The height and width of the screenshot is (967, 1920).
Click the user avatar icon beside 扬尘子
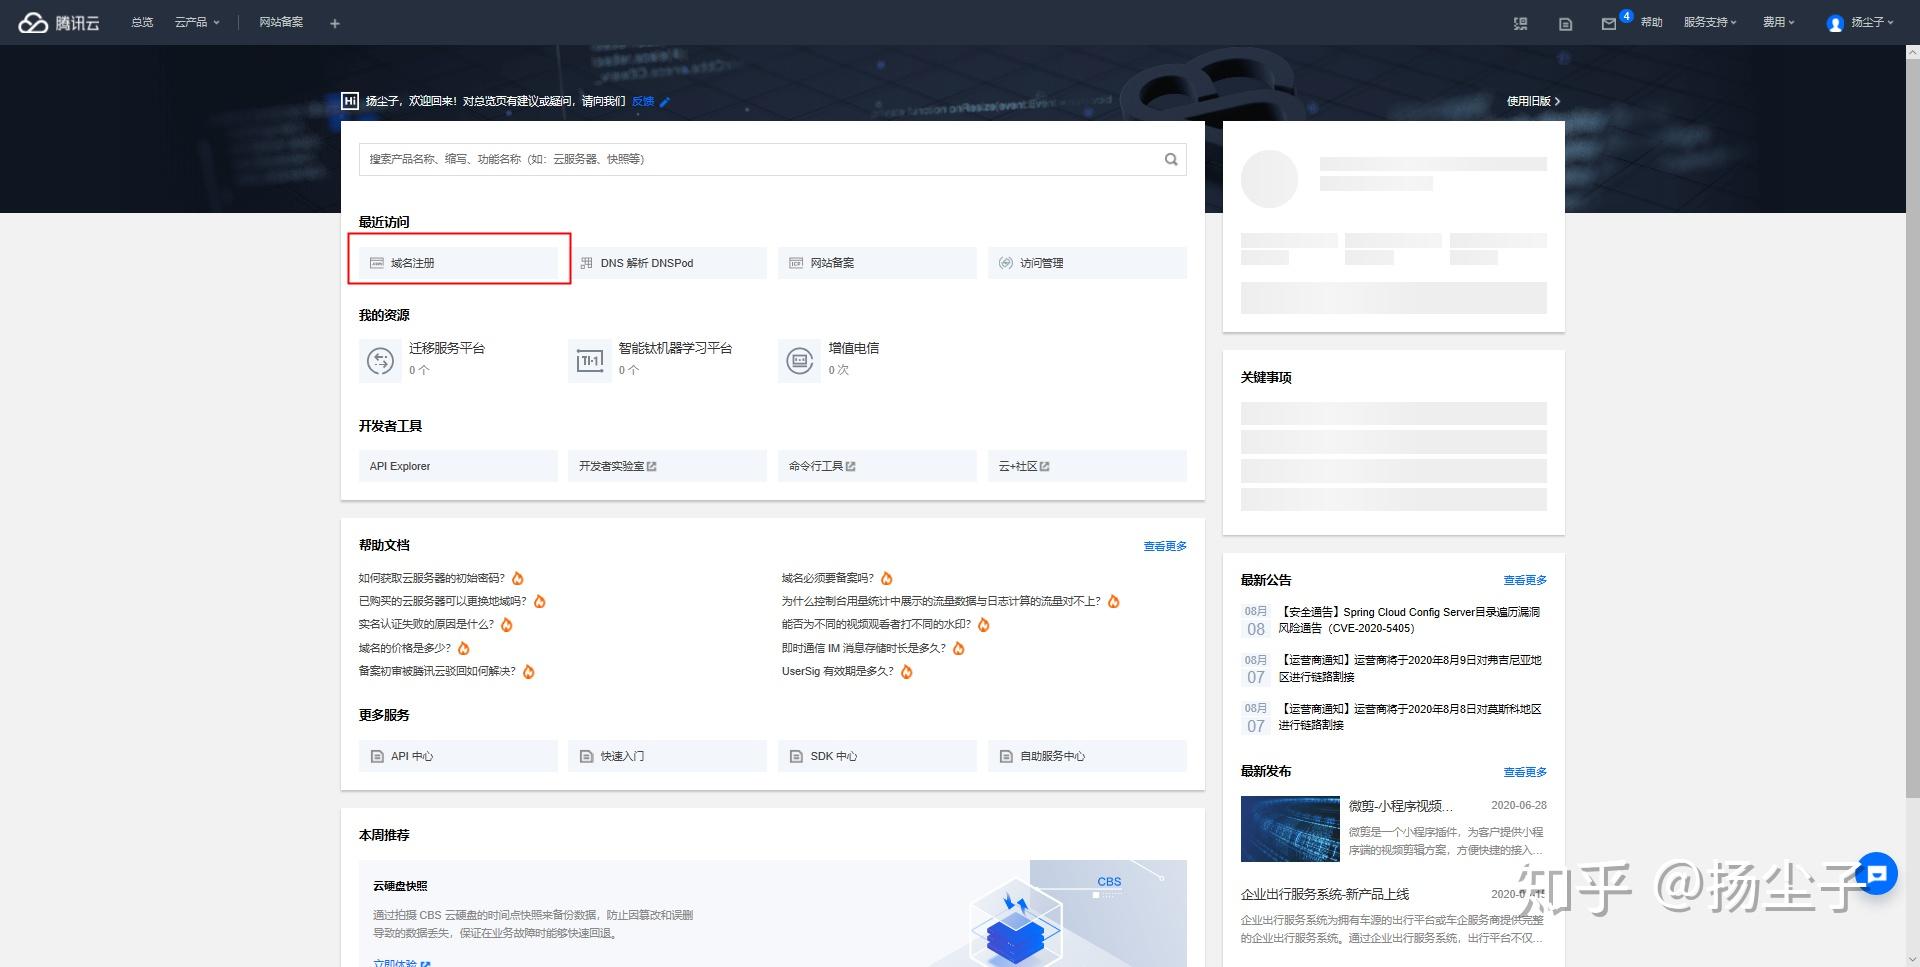tap(1834, 23)
